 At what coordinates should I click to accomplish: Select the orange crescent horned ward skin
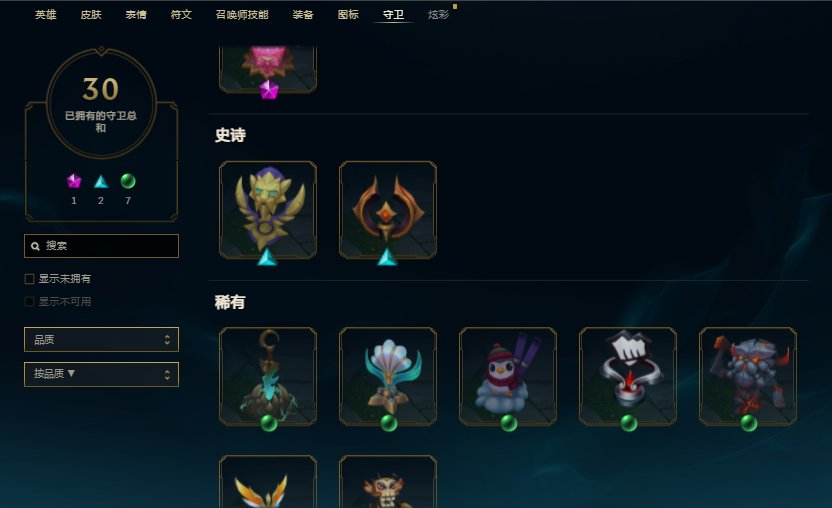(x=388, y=210)
